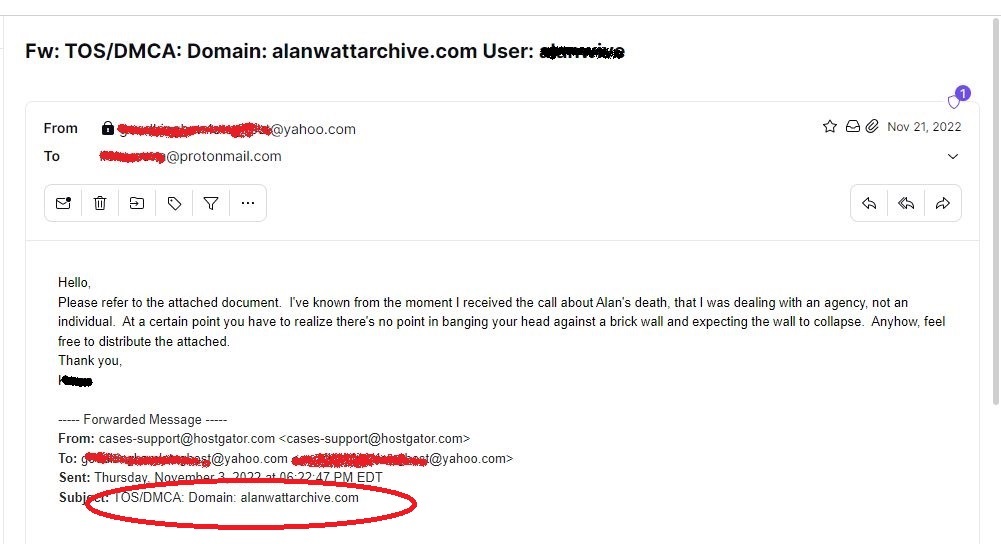Move email to trash

click(100, 203)
